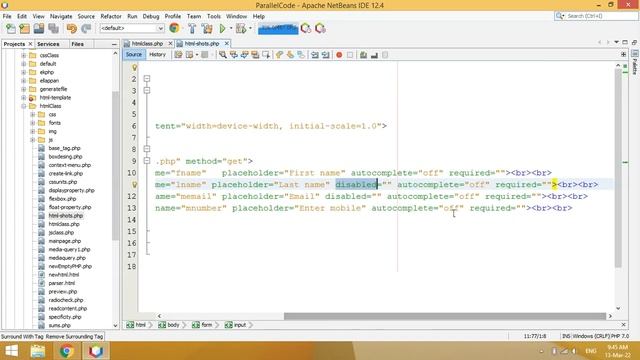Toggle Highlight Search icon in editor toolbar
Screen dimensions: 640x360
pos(255,55)
